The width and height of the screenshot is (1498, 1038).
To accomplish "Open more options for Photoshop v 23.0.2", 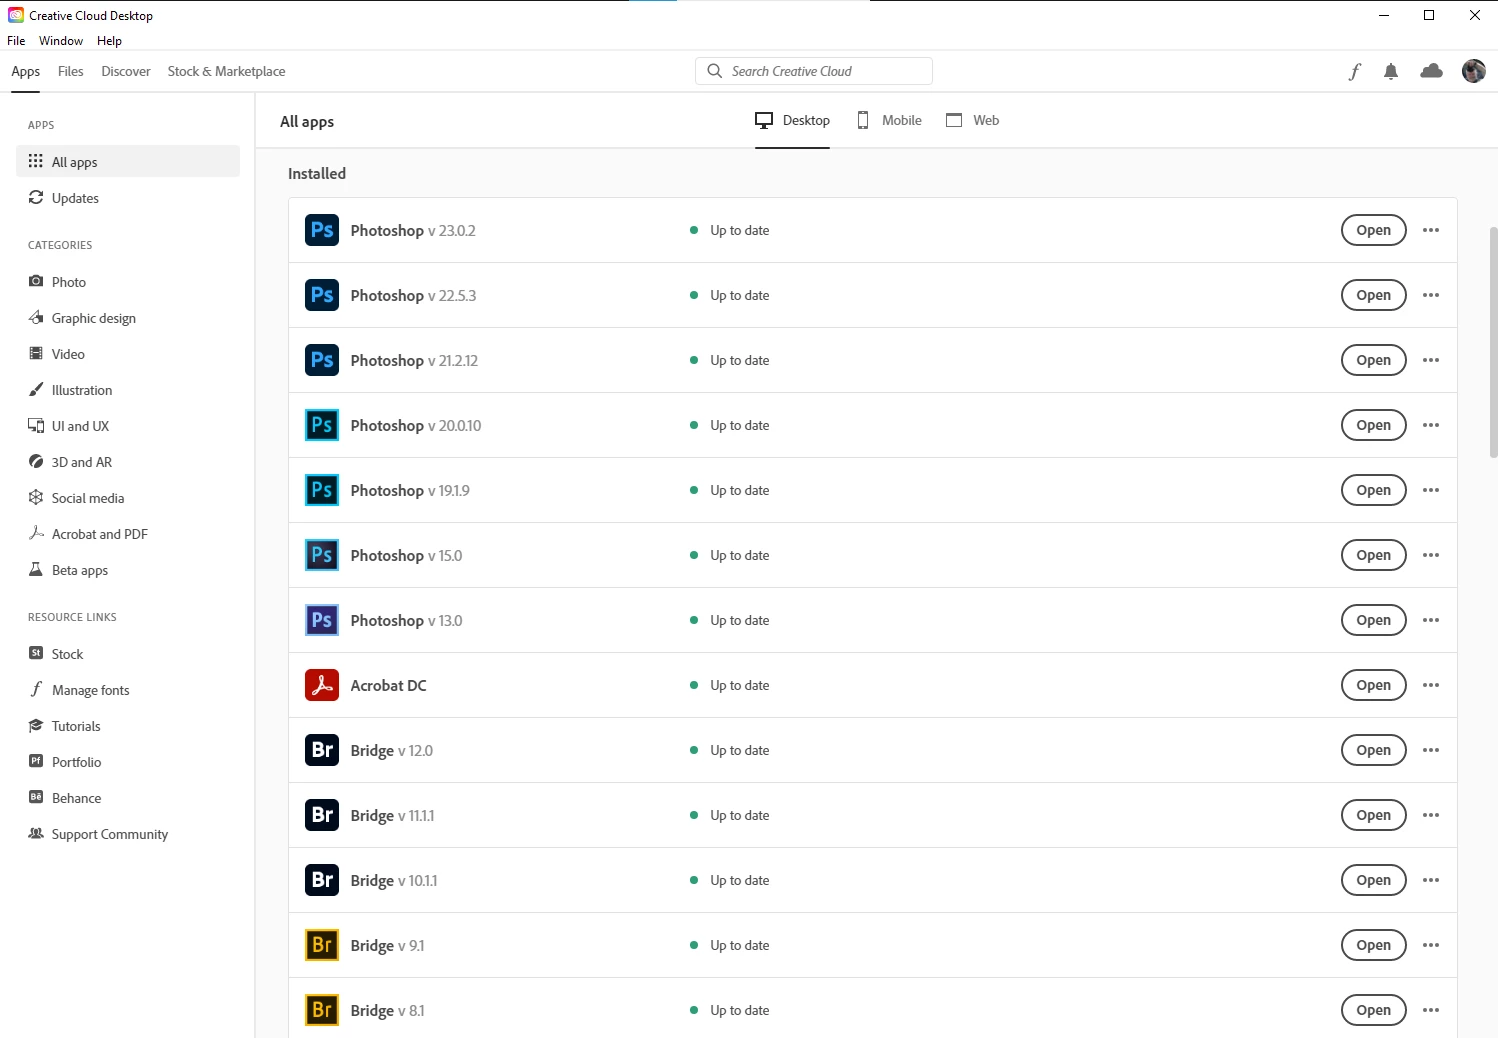I will [1431, 230].
